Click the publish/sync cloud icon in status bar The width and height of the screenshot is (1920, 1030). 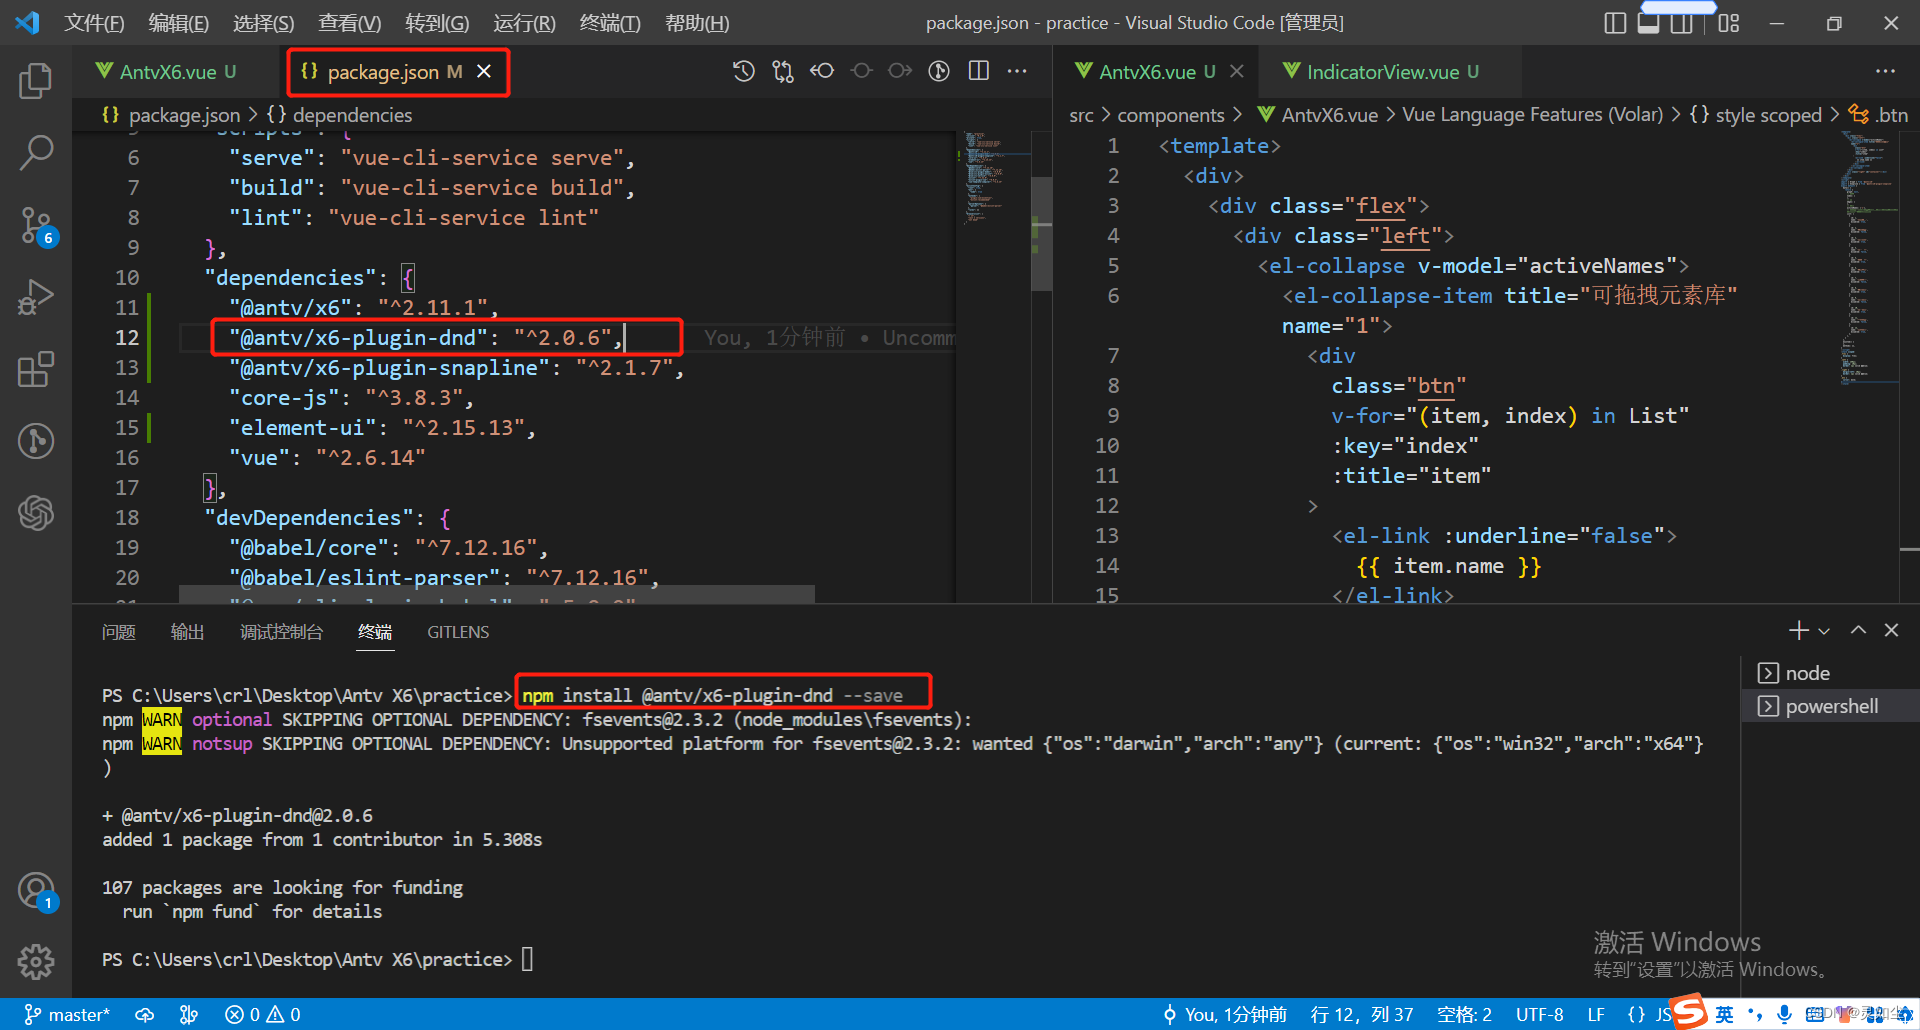pyautogui.click(x=145, y=1015)
